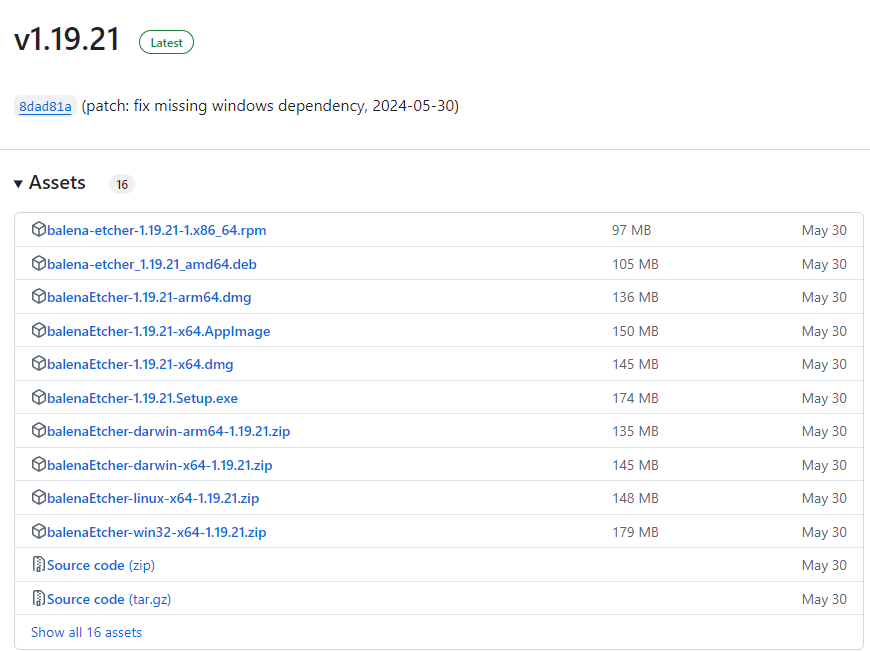Click package icon beside balenaEtcher-win32-x64-1.19.21.zip
This screenshot has width=870, height=651.
point(38,531)
